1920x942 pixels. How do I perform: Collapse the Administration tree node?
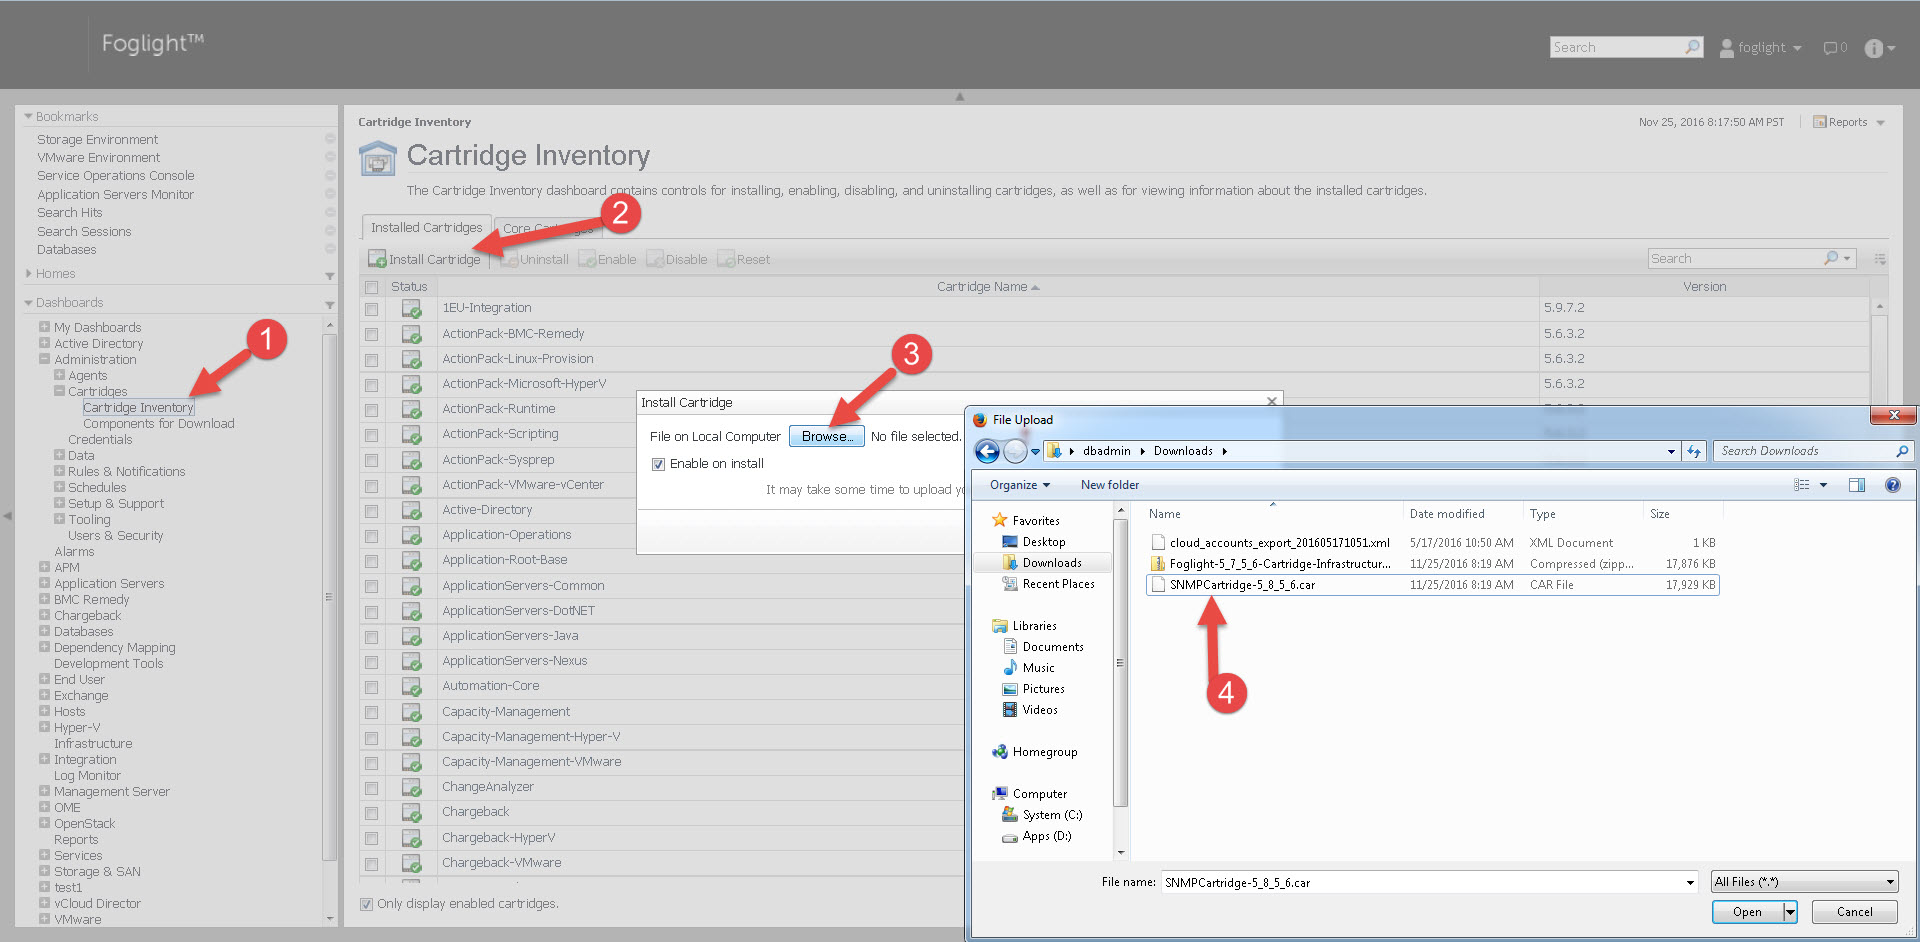[x=44, y=359]
